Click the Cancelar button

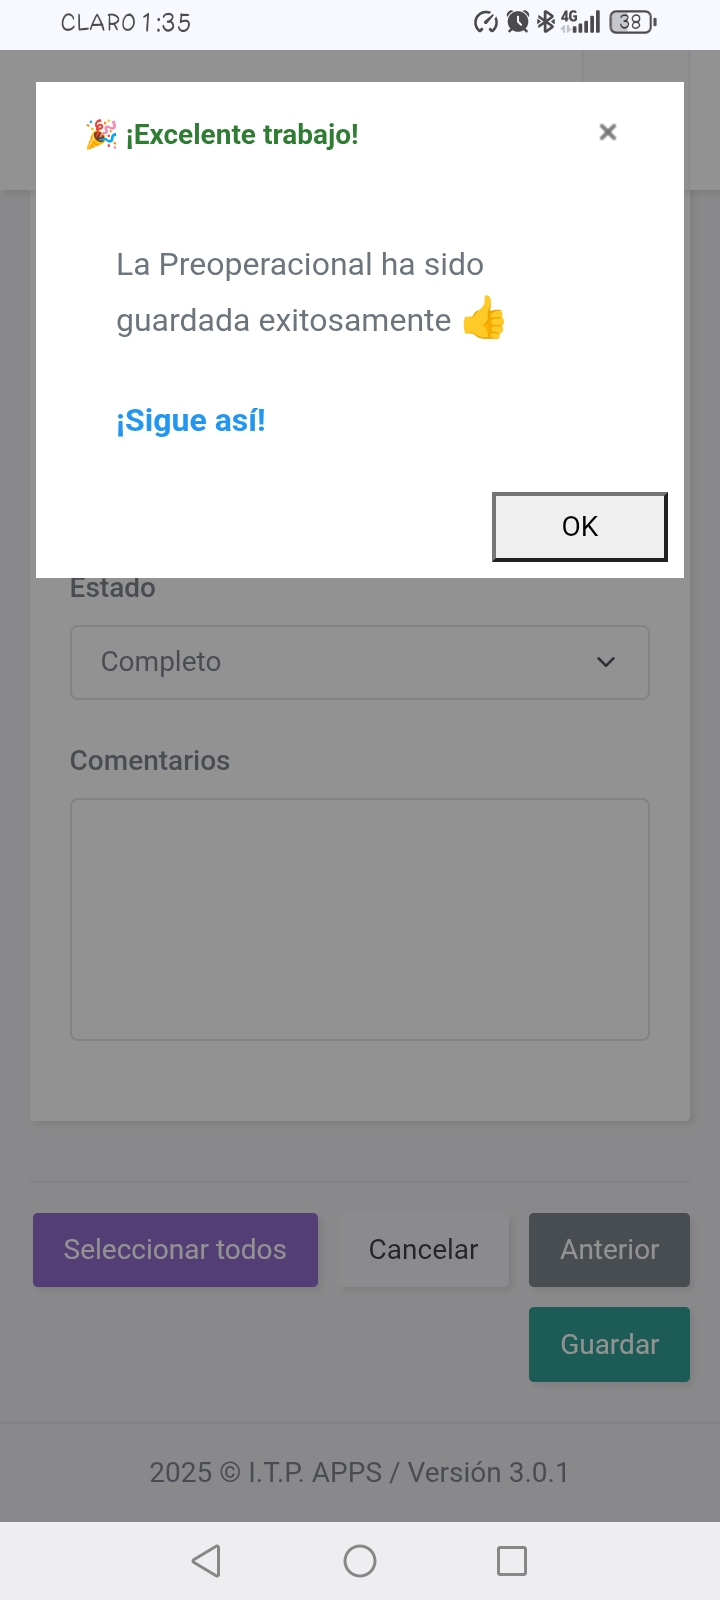(424, 1250)
